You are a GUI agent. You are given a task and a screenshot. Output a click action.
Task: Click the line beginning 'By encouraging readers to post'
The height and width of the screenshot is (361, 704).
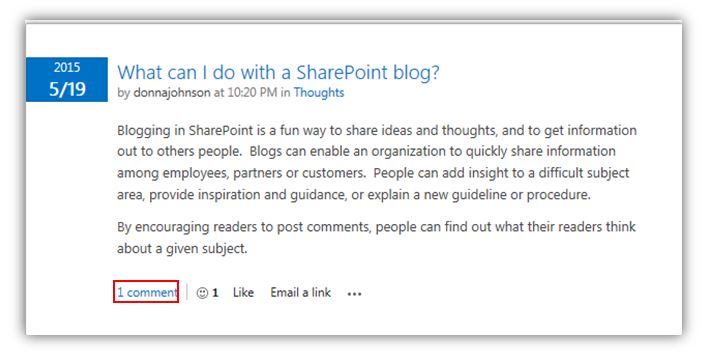[x=376, y=227]
